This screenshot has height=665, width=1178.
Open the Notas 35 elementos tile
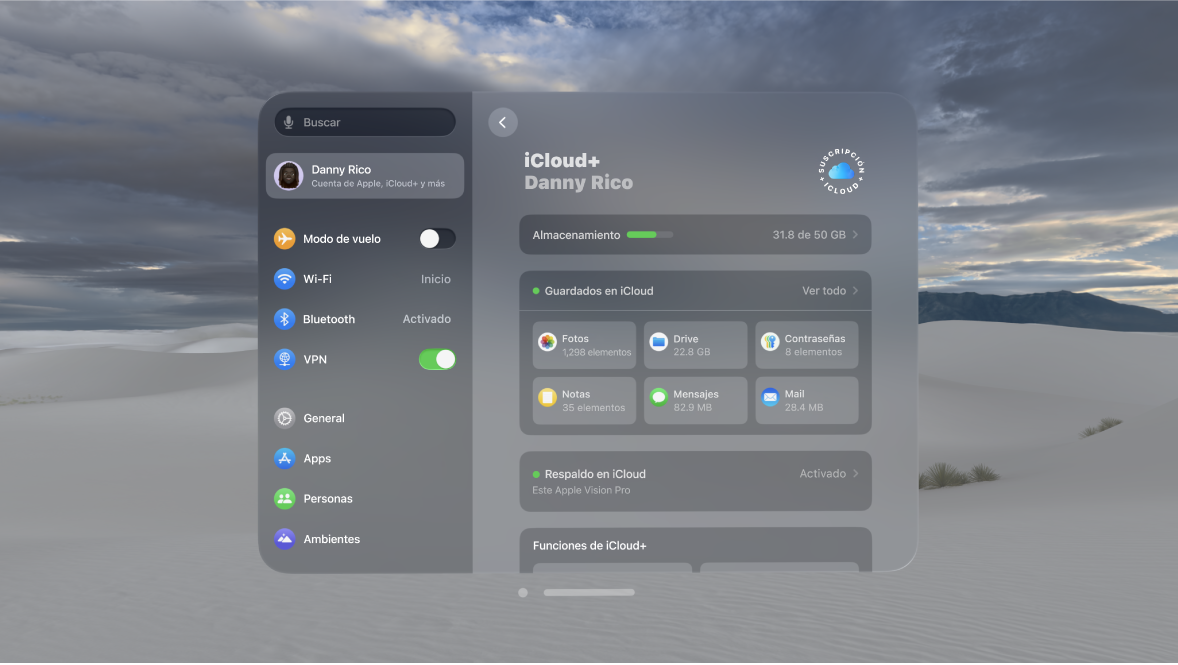coord(584,401)
